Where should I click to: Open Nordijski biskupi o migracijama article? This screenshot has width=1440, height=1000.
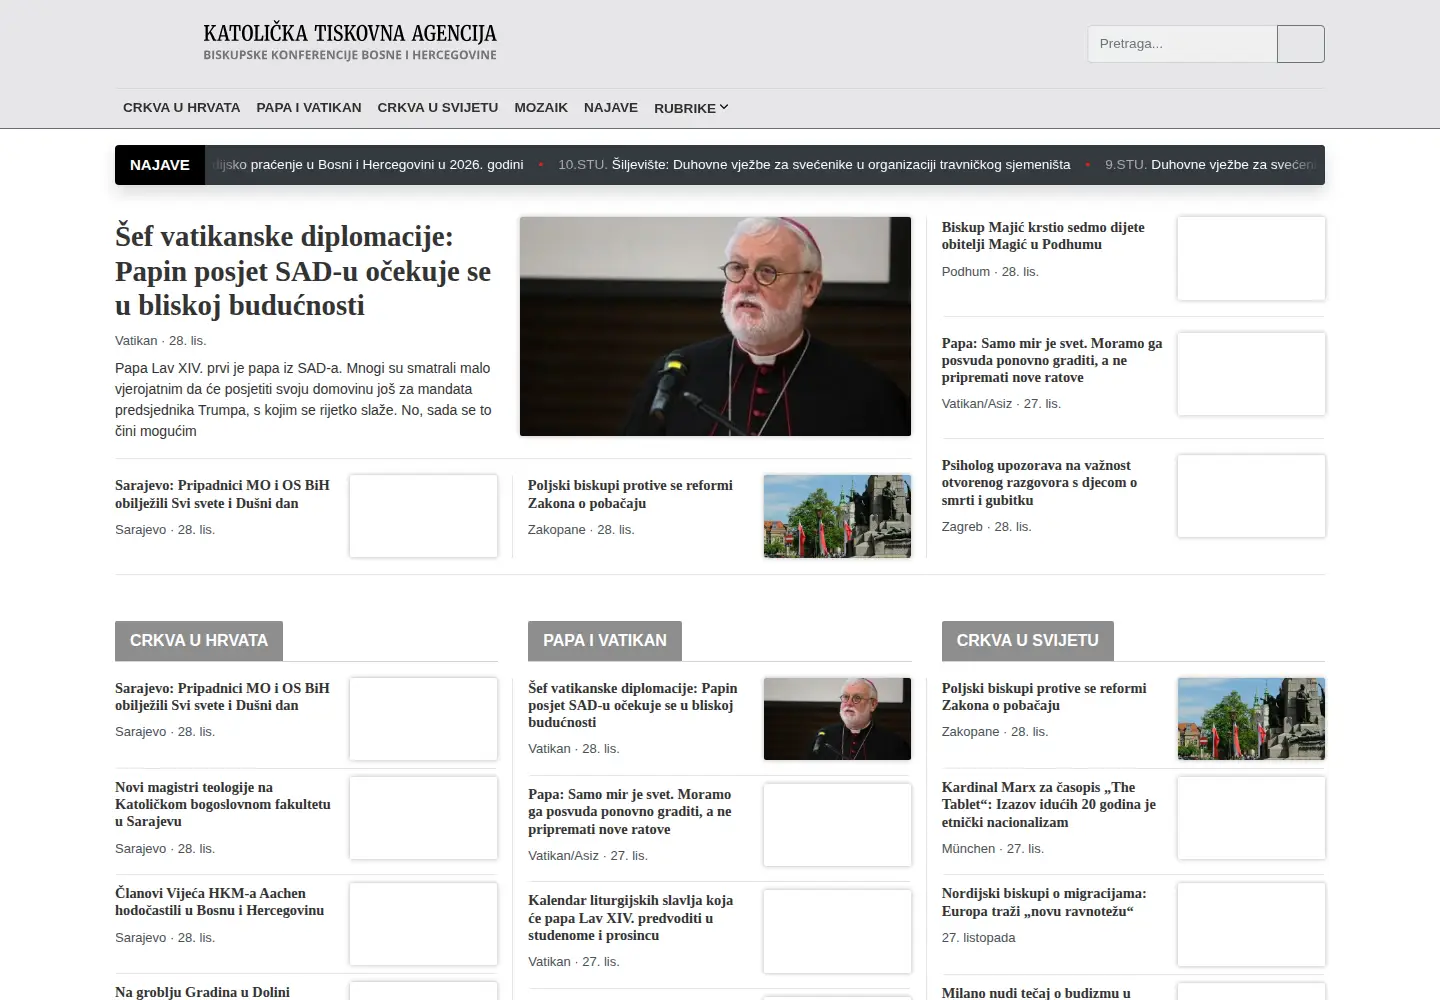(1044, 903)
